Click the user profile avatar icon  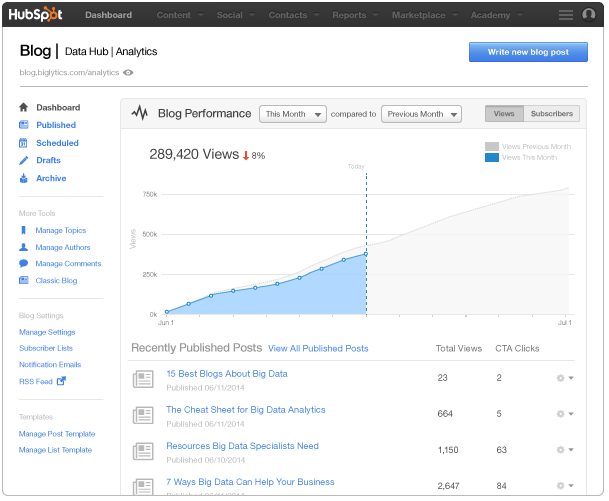[x=588, y=15]
